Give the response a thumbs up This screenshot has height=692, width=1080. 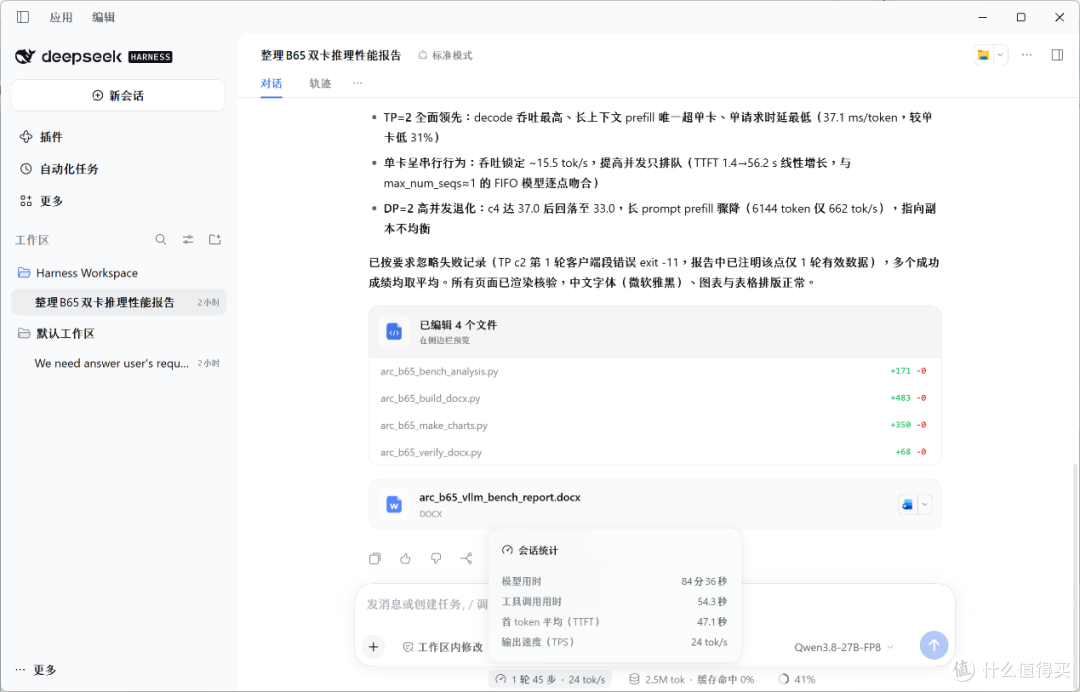405,558
